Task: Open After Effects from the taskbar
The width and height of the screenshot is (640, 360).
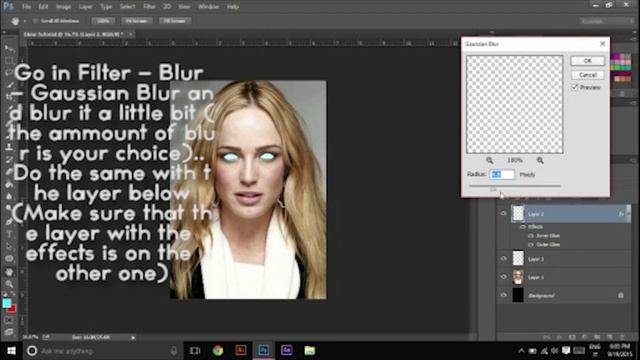Action: click(x=287, y=350)
